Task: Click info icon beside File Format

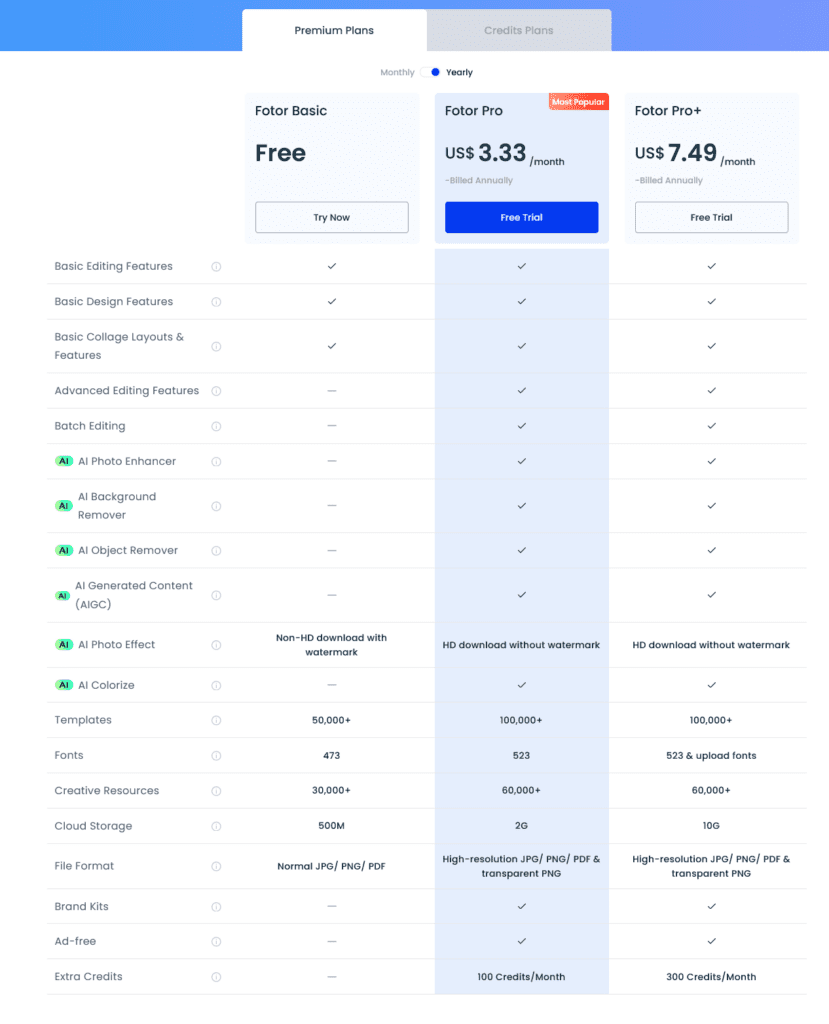Action: 216,867
